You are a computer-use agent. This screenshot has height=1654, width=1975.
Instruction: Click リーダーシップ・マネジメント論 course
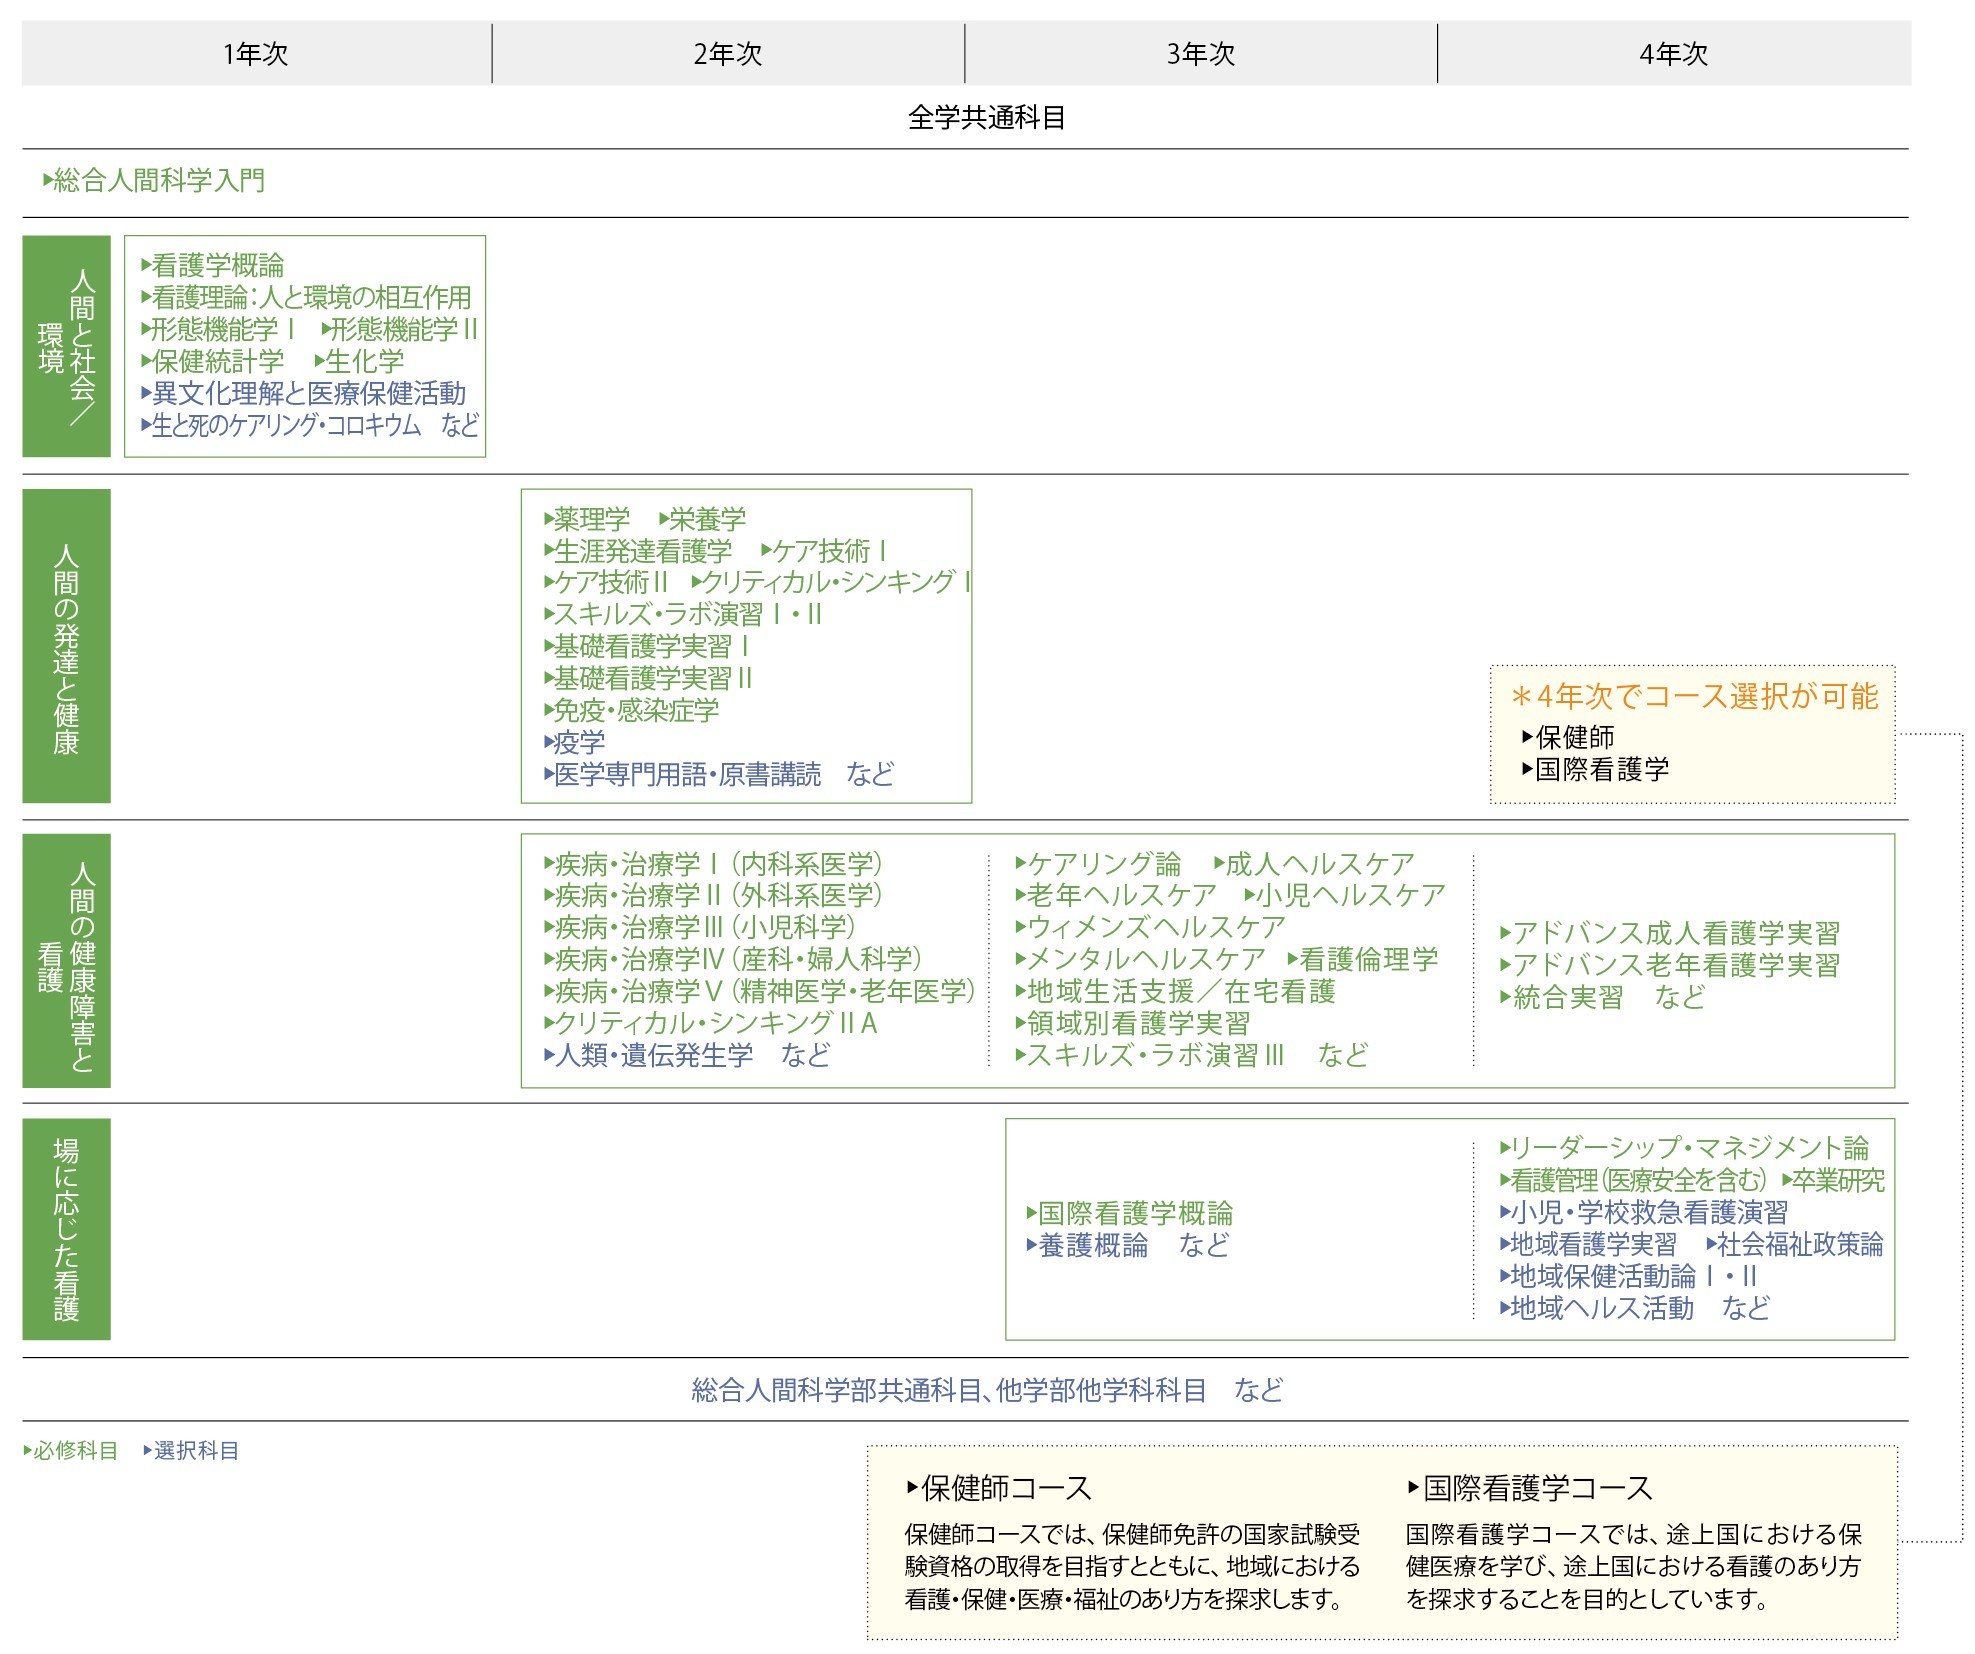pos(1684,1148)
